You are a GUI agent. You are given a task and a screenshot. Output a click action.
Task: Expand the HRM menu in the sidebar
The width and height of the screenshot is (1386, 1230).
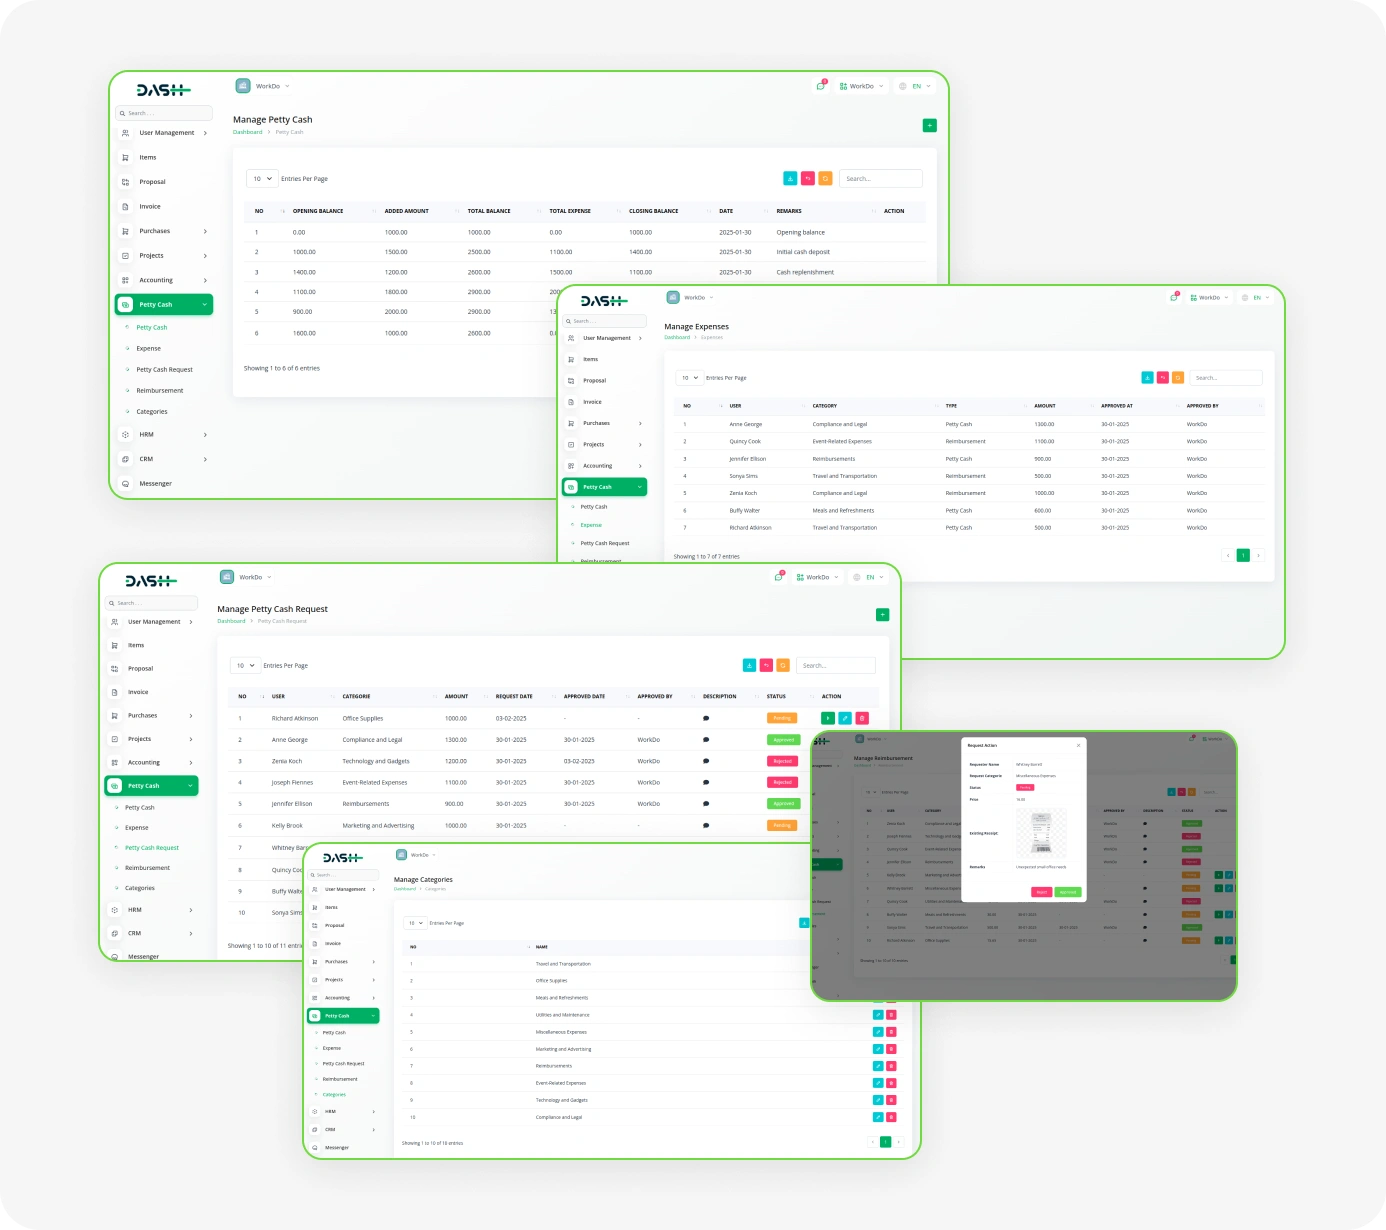point(133,910)
